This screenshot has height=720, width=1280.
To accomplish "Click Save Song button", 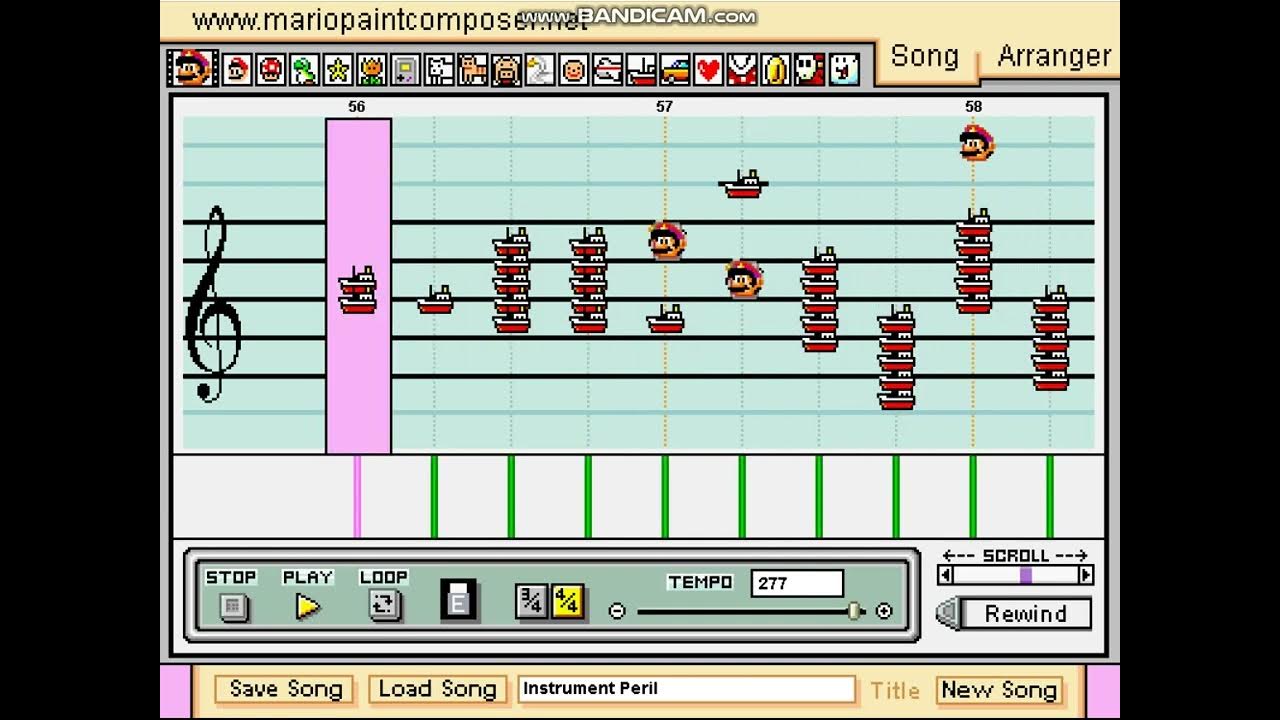I will click(x=286, y=689).
